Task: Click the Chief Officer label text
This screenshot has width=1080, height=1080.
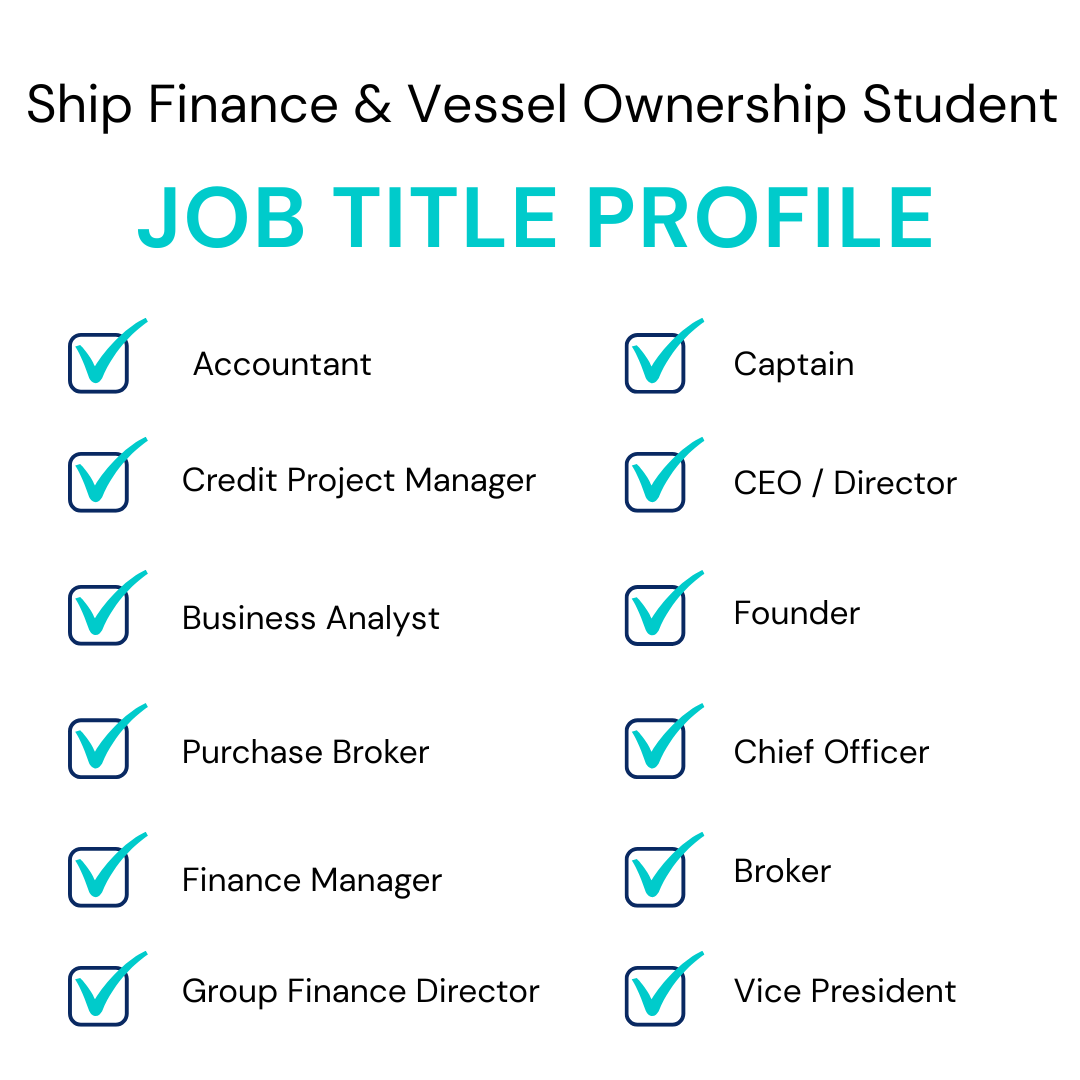Action: (831, 752)
